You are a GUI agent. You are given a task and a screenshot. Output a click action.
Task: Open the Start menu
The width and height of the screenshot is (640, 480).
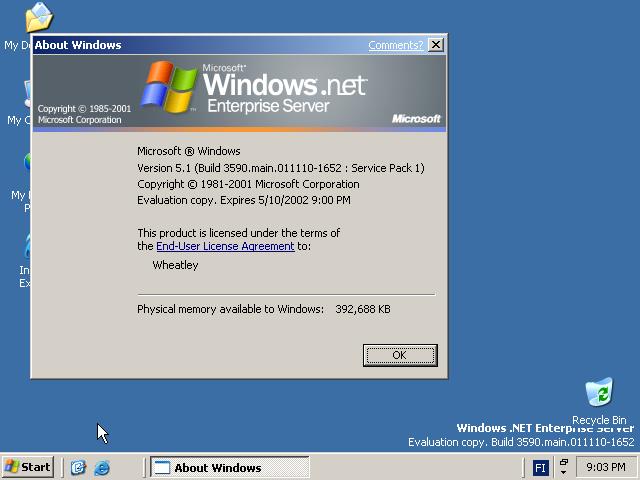tap(28, 467)
